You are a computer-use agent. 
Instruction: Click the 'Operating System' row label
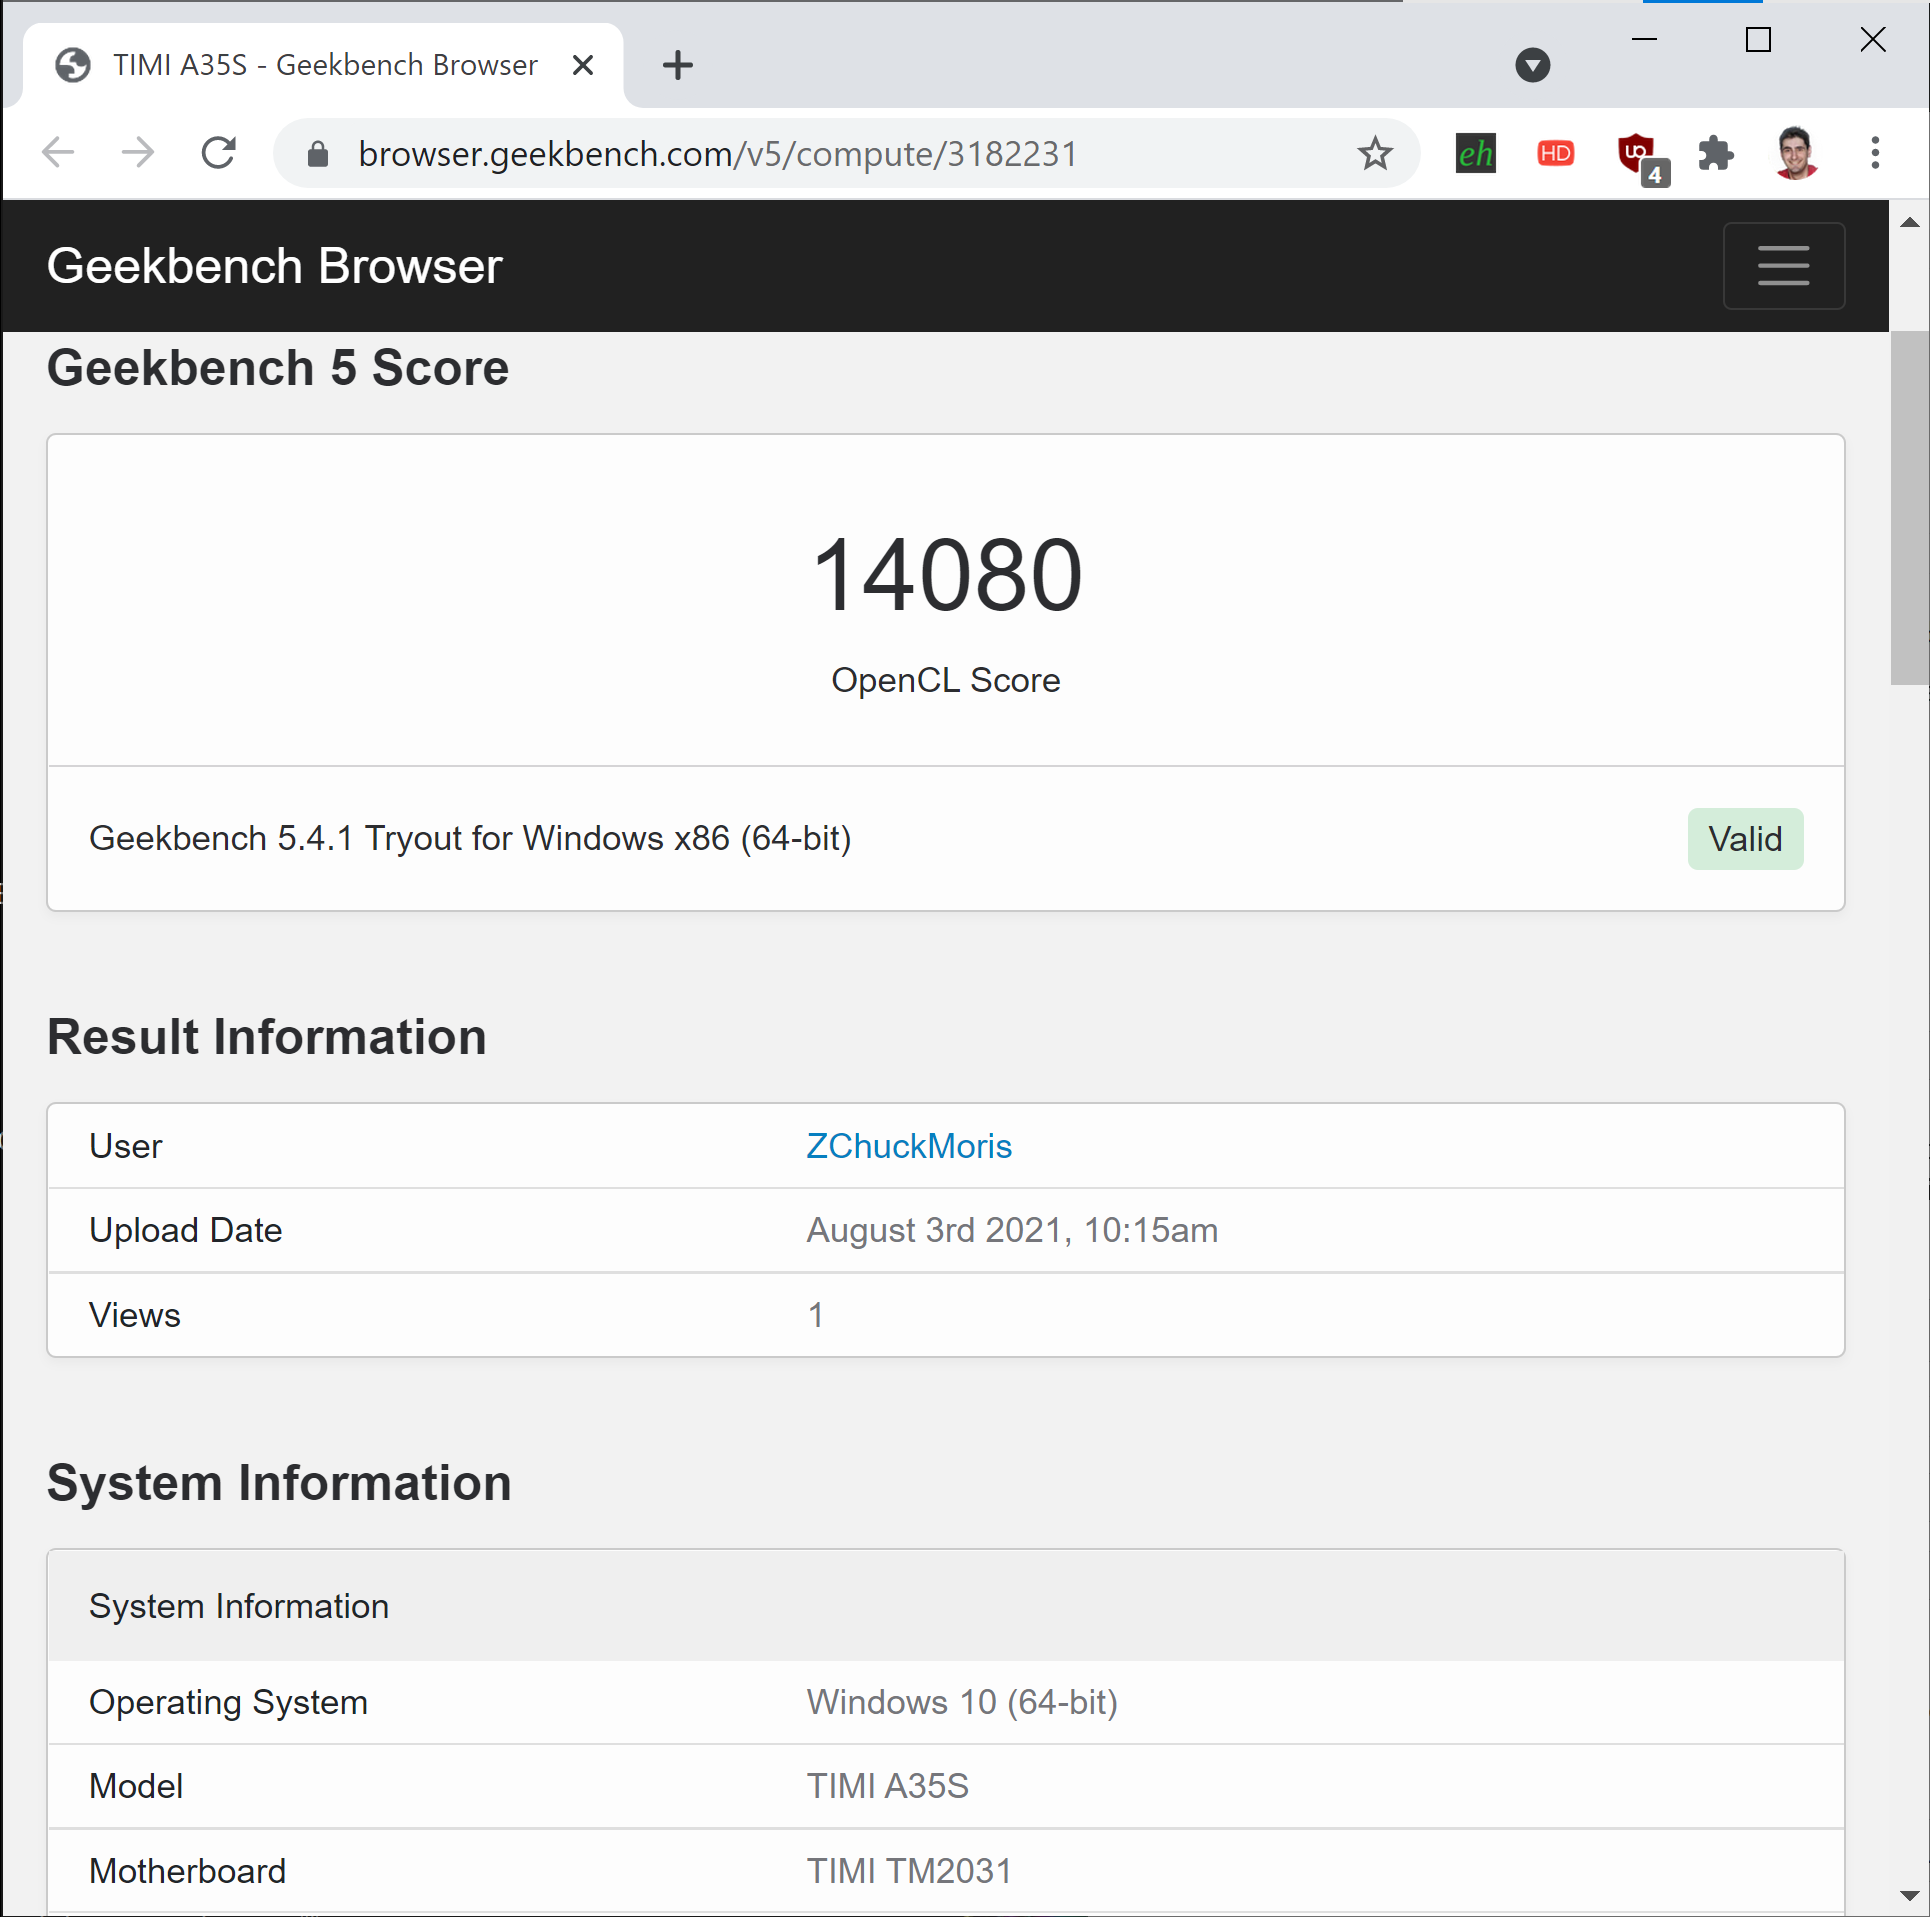[229, 1702]
